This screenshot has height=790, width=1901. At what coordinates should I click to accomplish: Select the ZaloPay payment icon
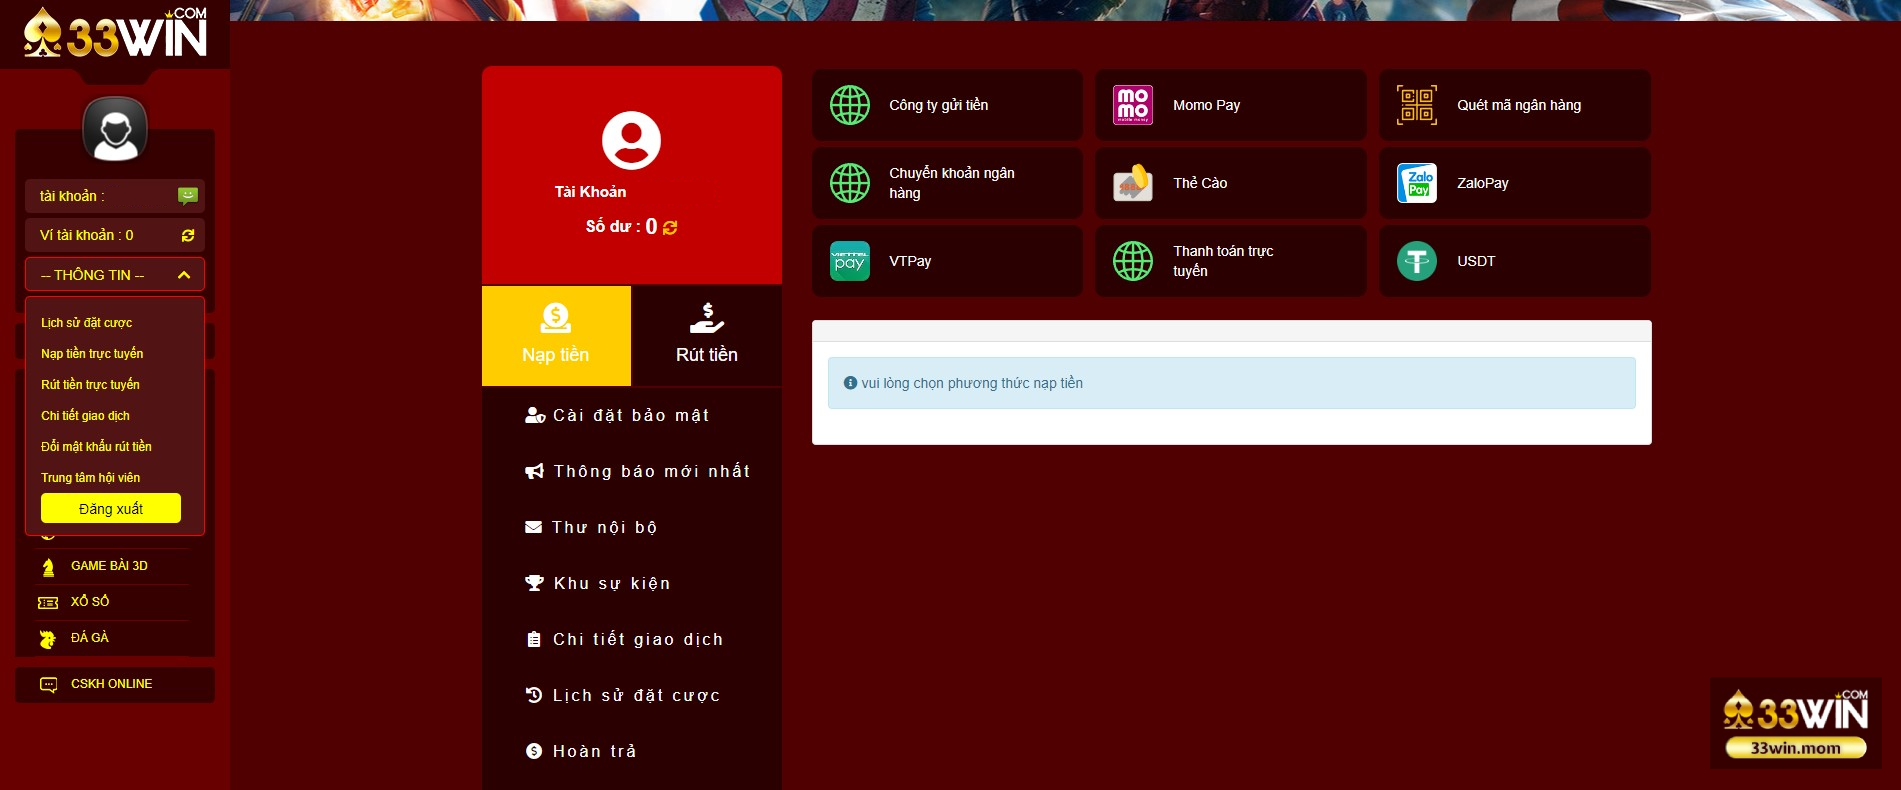(1416, 183)
